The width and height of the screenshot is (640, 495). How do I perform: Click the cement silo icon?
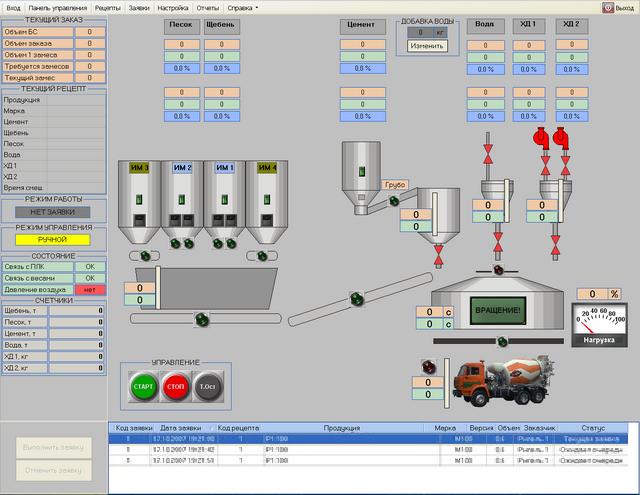[x=357, y=175]
